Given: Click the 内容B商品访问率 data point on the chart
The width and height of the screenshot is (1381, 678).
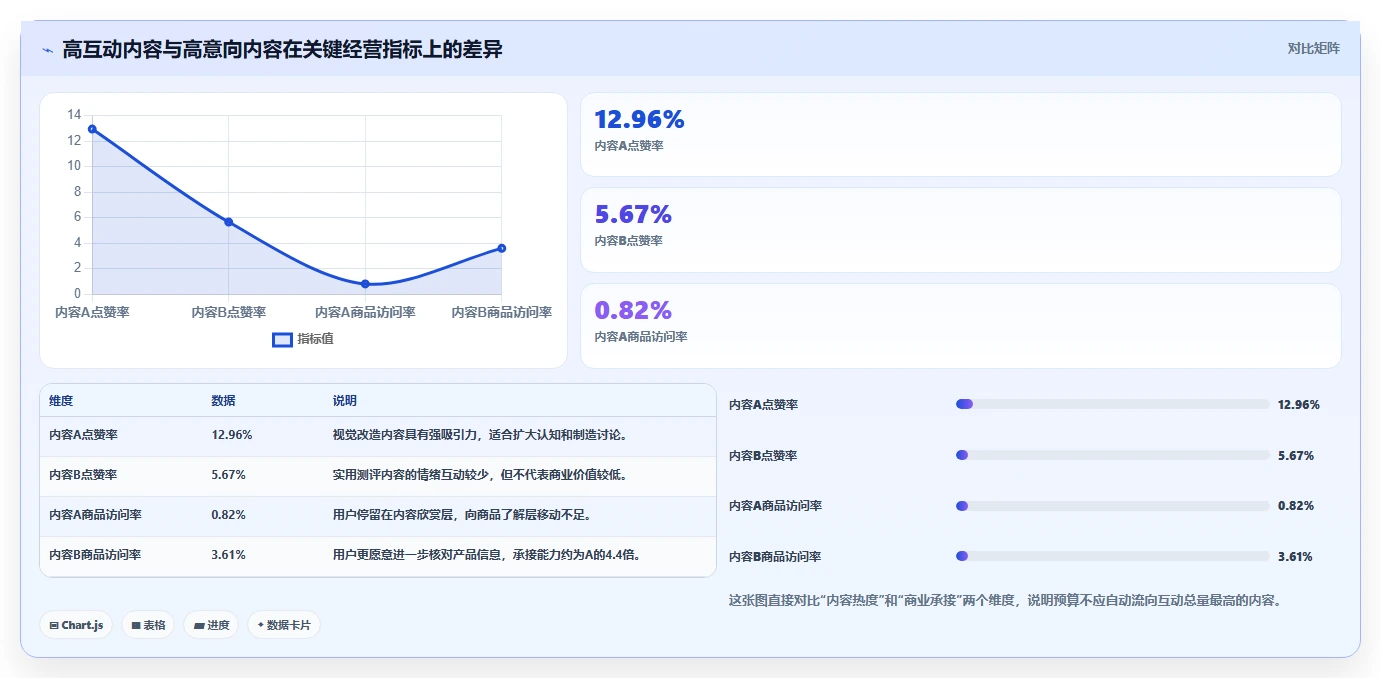Looking at the screenshot, I should pyautogui.click(x=501, y=248).
